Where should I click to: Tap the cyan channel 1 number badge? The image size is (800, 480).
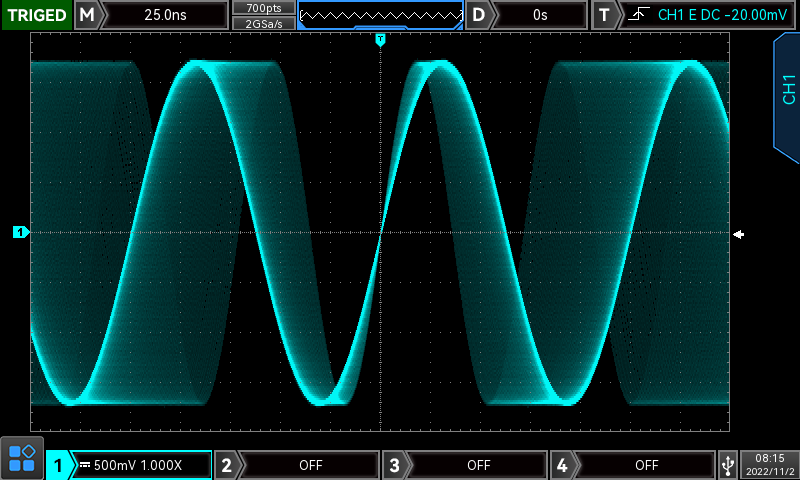pyautogui.click(x=58, y=465)
